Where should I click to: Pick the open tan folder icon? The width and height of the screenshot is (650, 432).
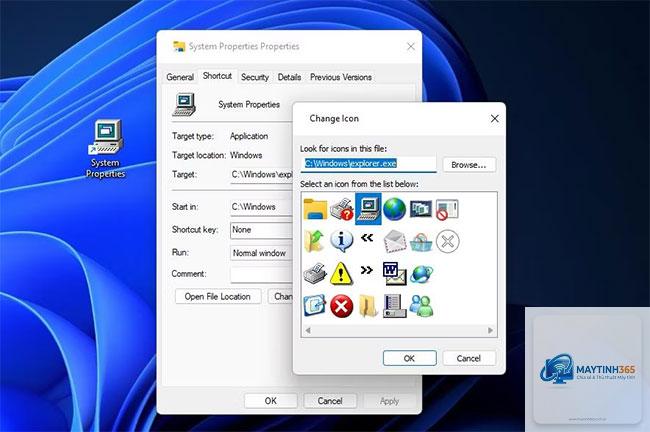368,306
